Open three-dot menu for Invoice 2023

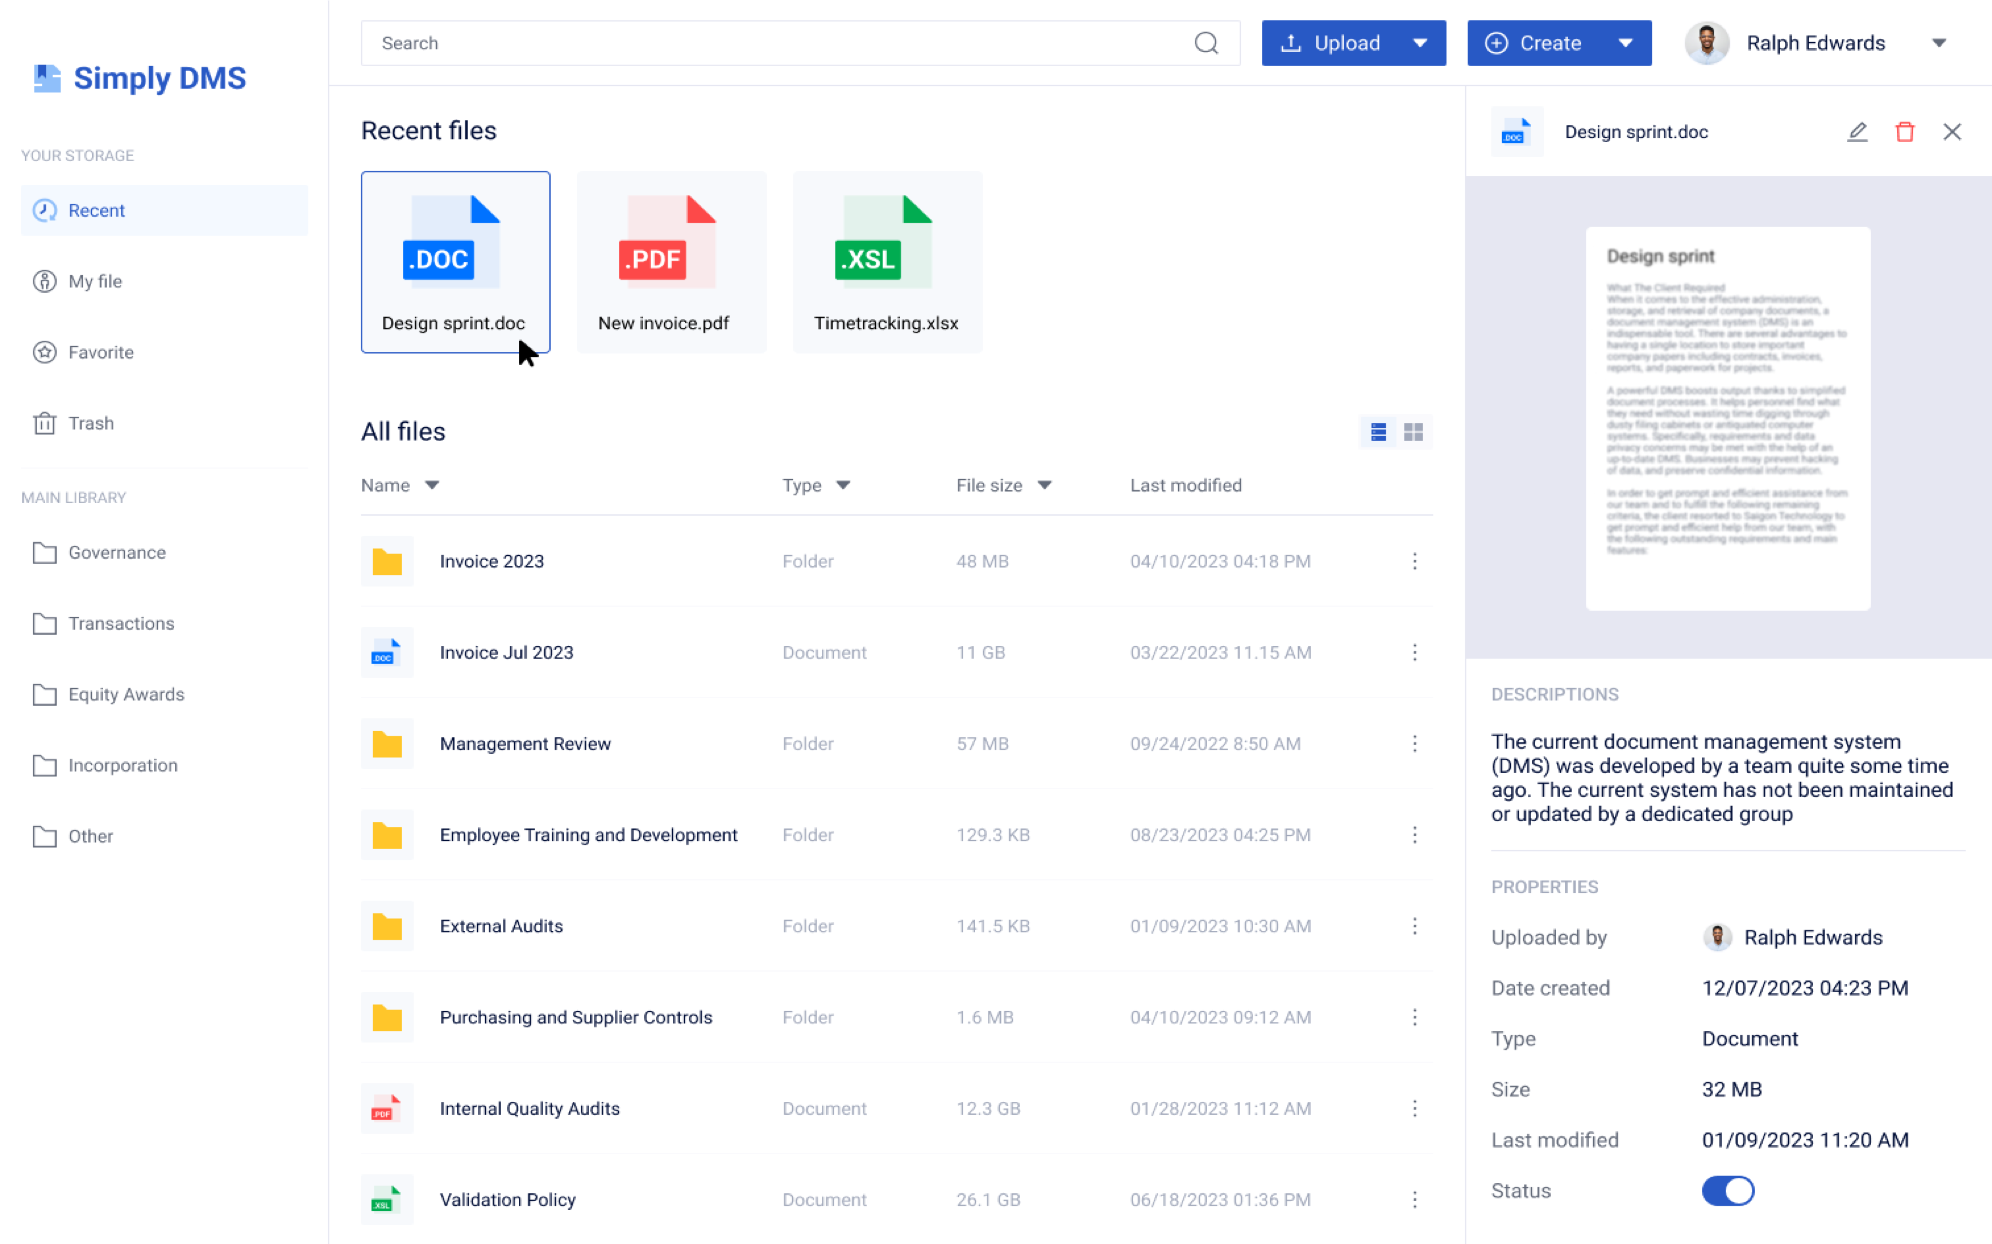tap(1414, 561)
